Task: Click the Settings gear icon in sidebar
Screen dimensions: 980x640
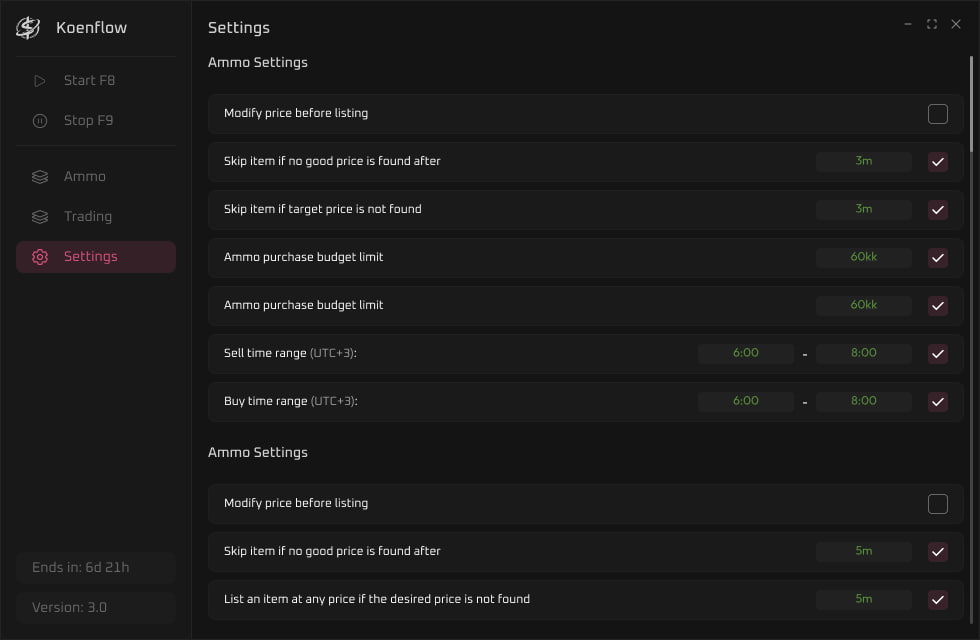Action: (x=39, y=257)
